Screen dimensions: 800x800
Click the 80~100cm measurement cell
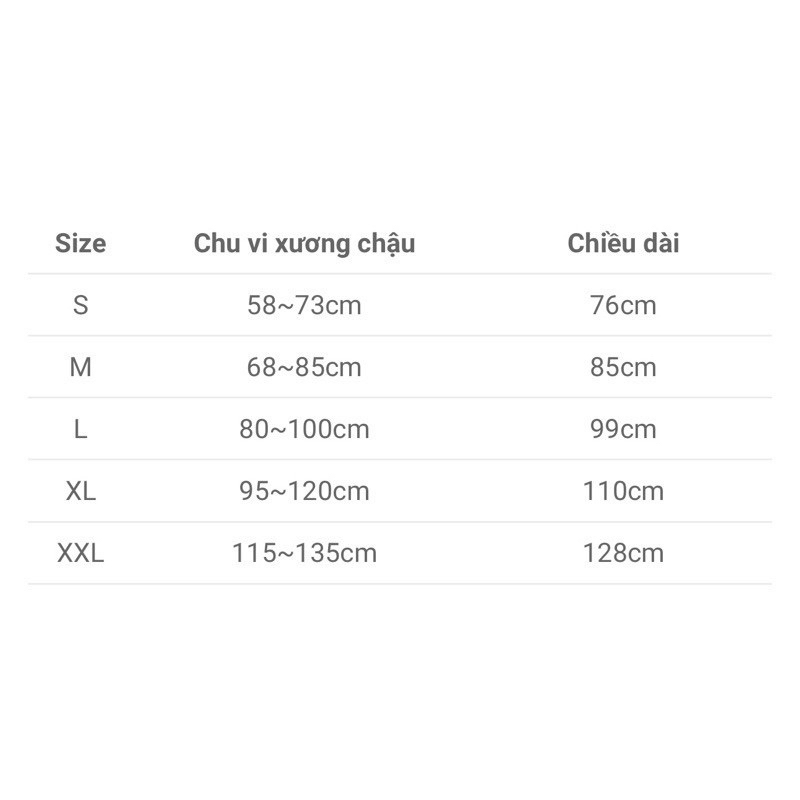click(304, 429)
